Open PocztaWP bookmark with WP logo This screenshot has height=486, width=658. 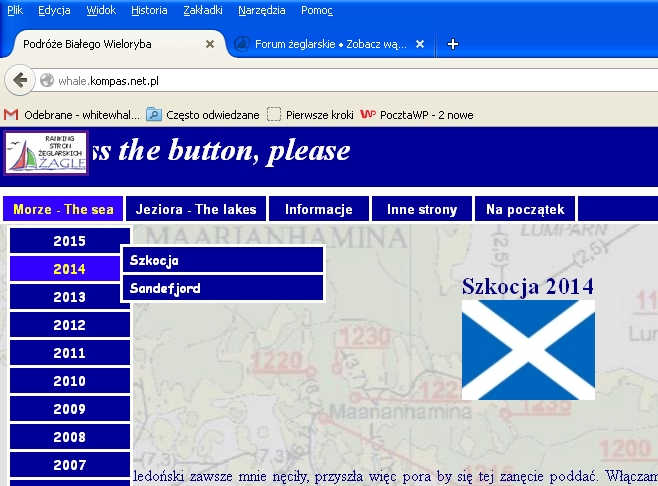pyautogui.click(x=417, y=115)
